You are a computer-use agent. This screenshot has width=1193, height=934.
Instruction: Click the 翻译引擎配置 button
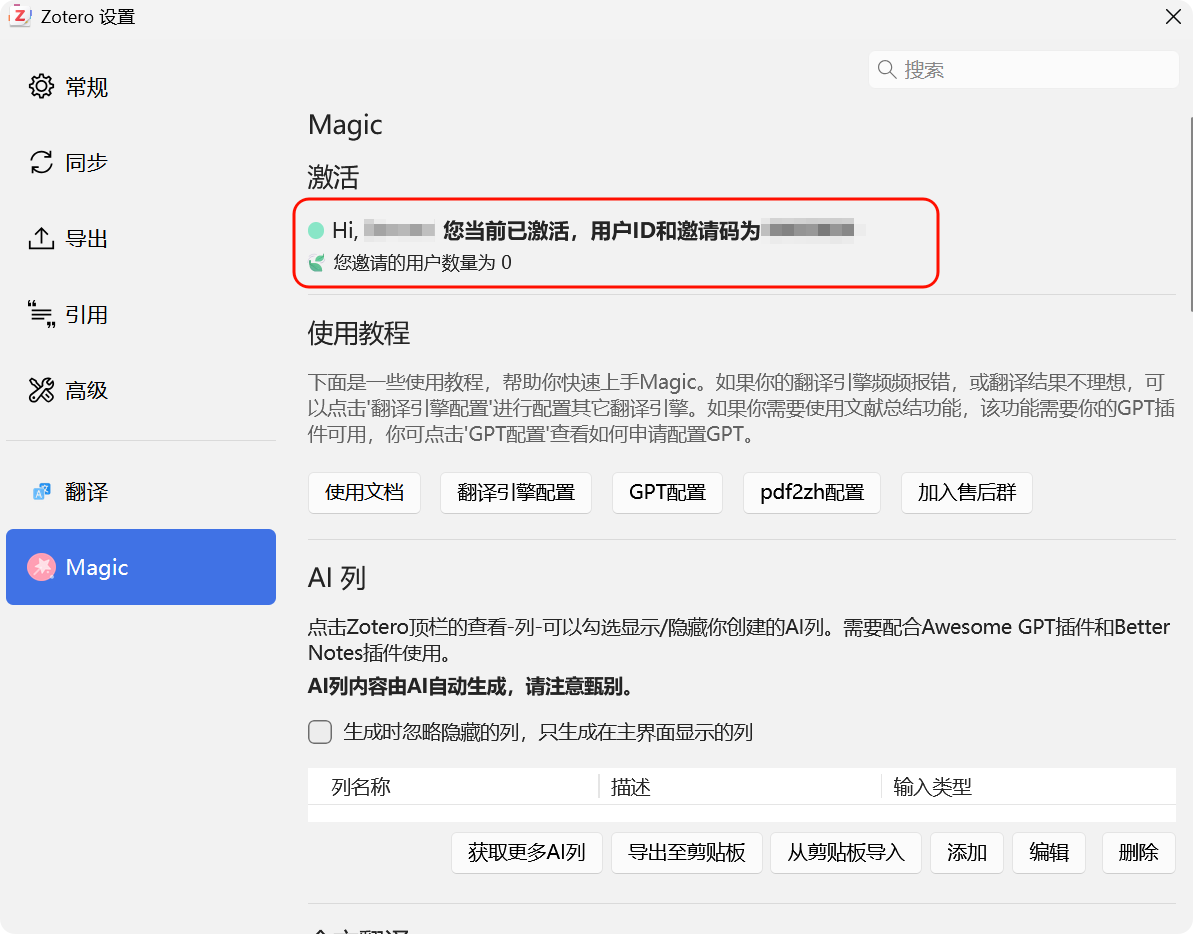click(x=516, y=493)
